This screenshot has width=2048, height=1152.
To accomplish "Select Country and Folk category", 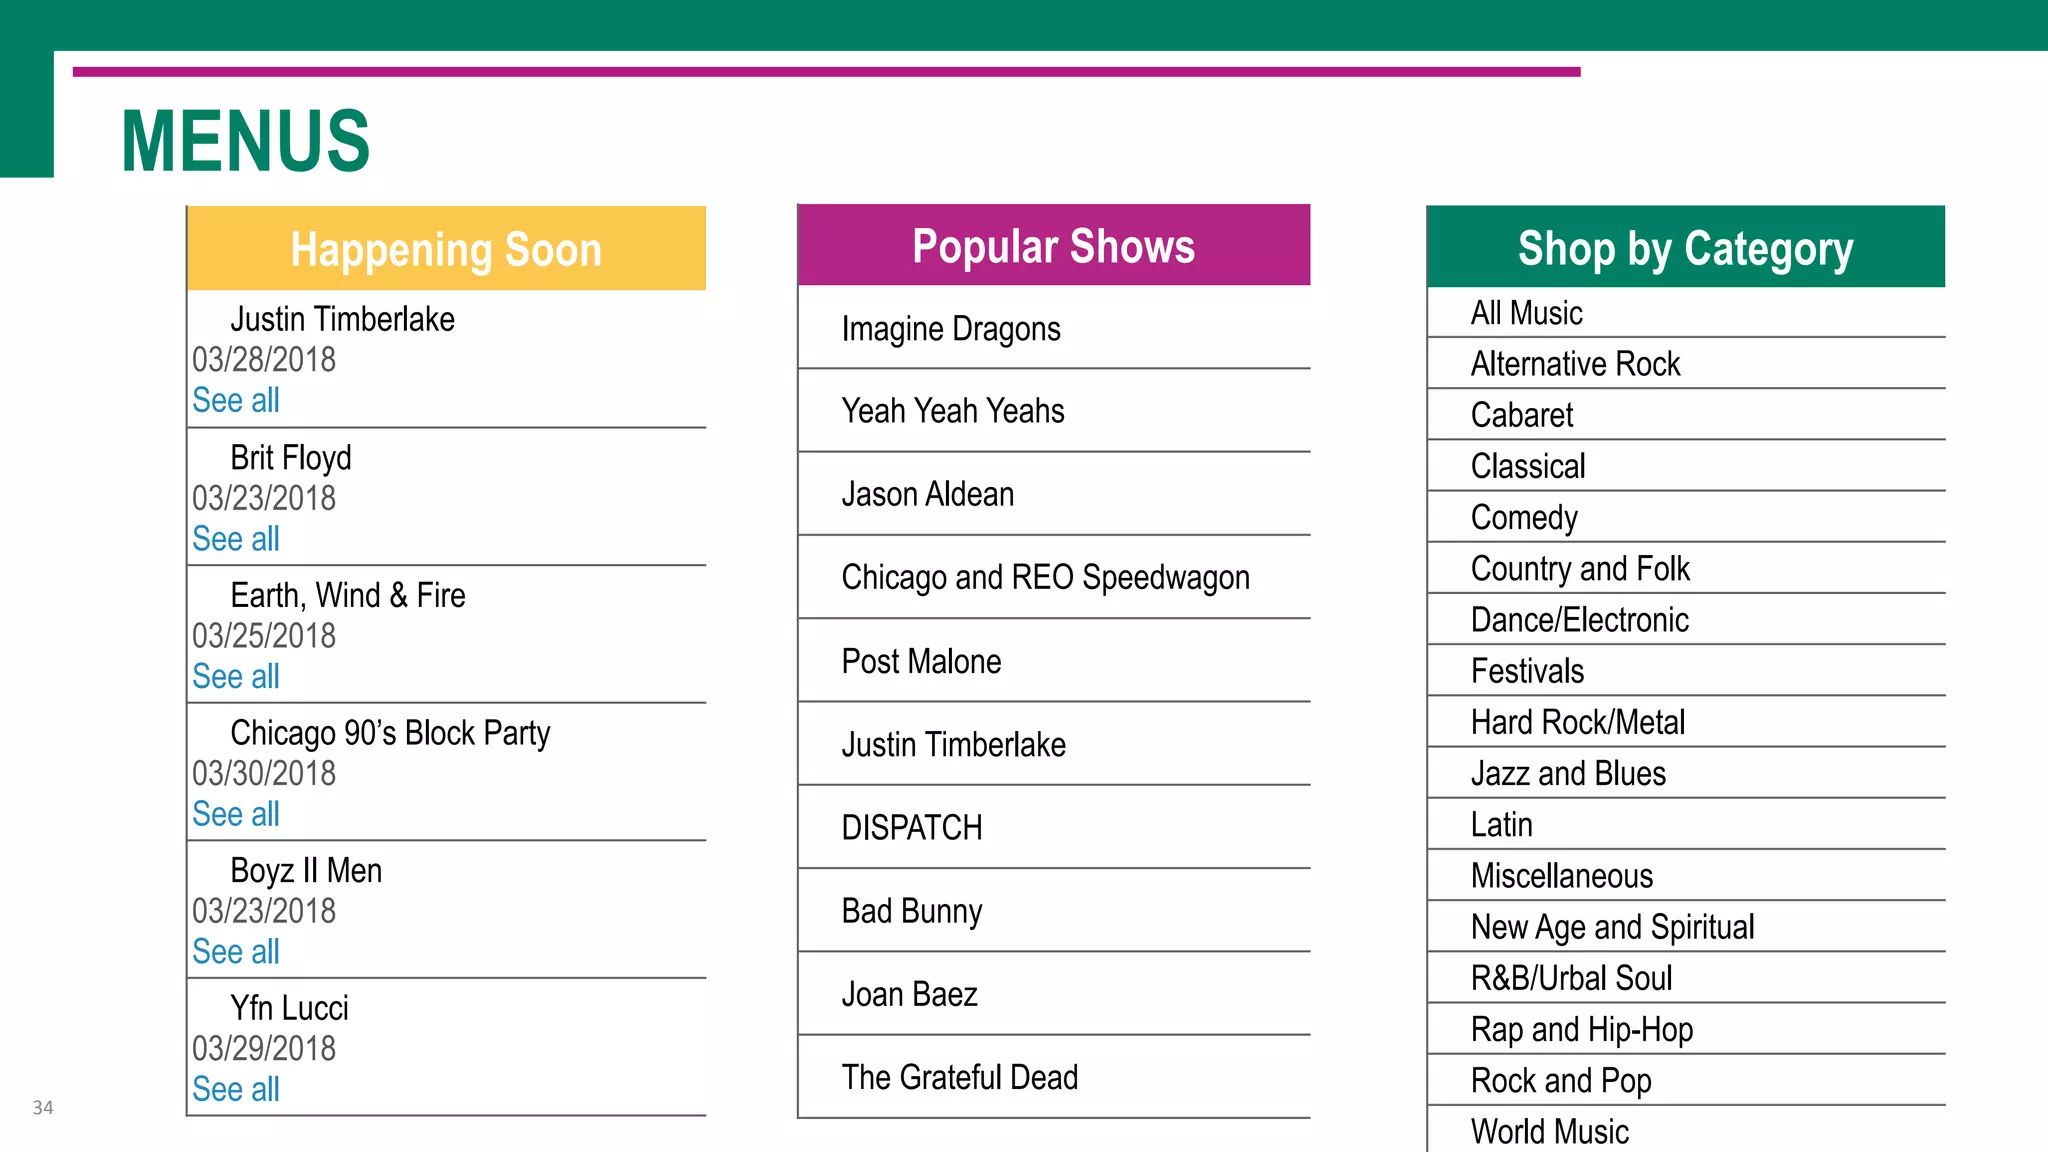I will pos(1686,568).
